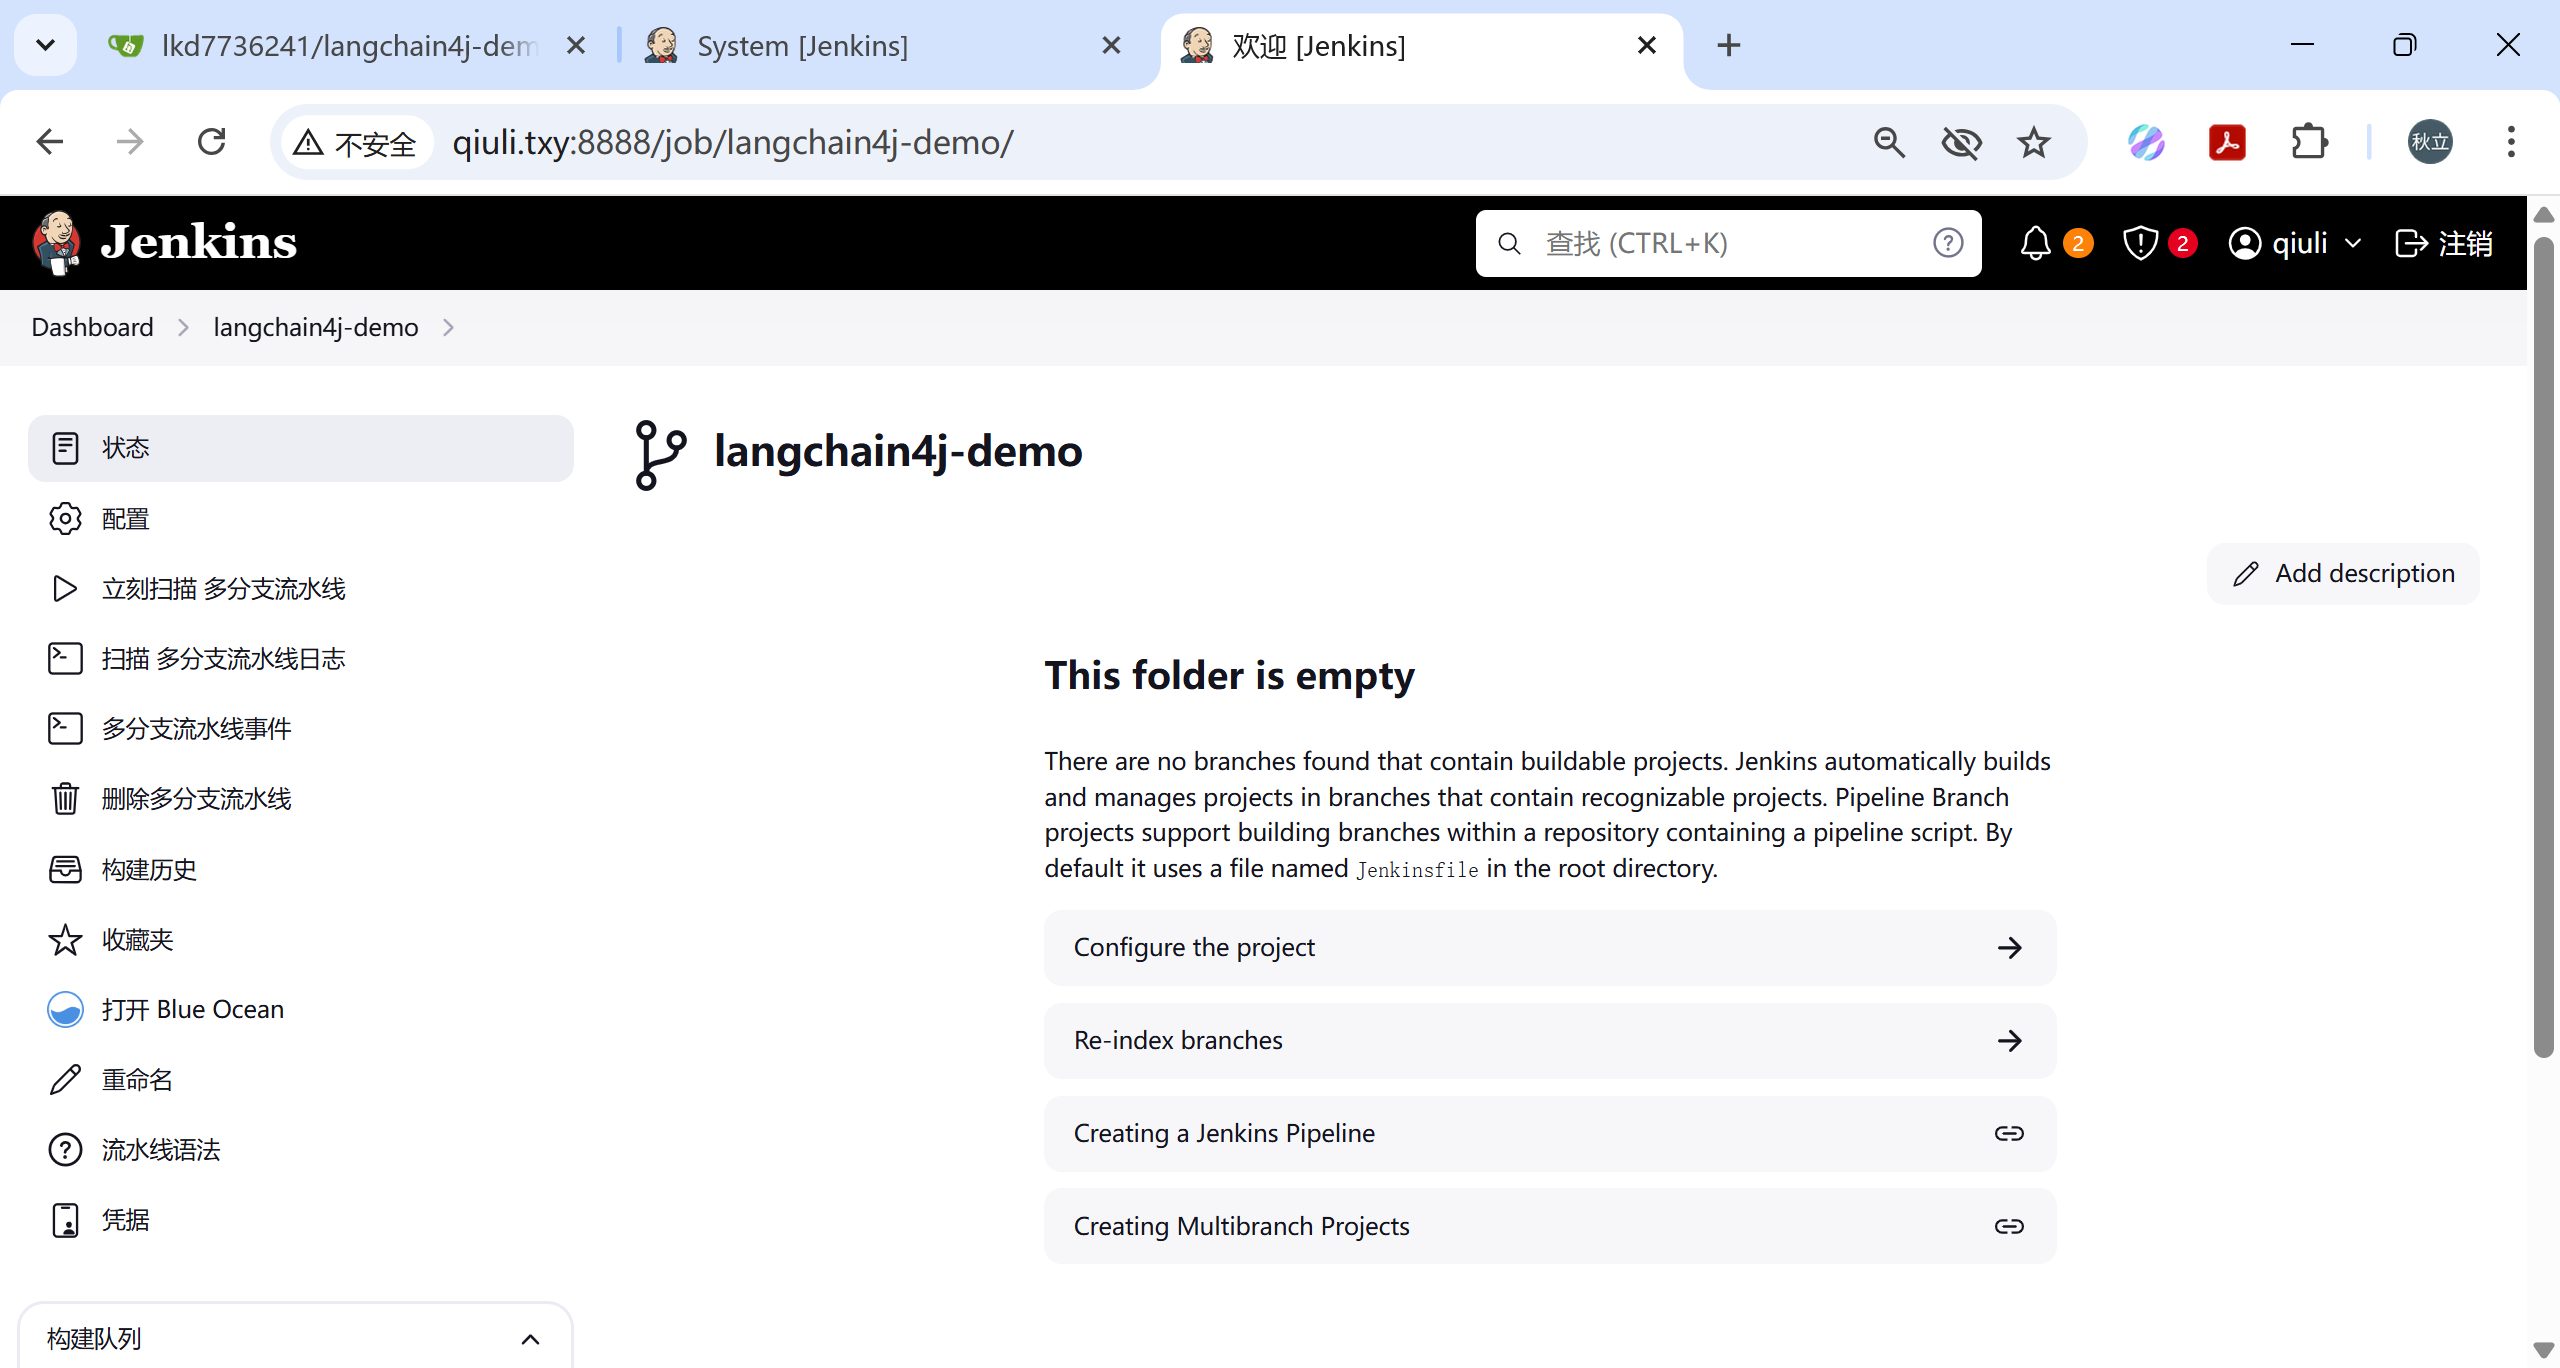Click 删除多分支流水线 trash icon
This screenshot has width=2560, height=1368.
[x=65, y=799]
